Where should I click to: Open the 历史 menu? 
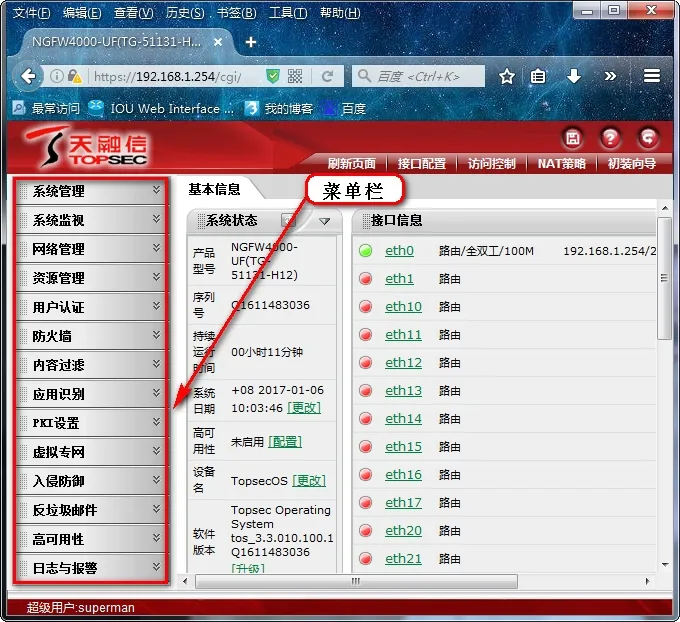(185, 13)
